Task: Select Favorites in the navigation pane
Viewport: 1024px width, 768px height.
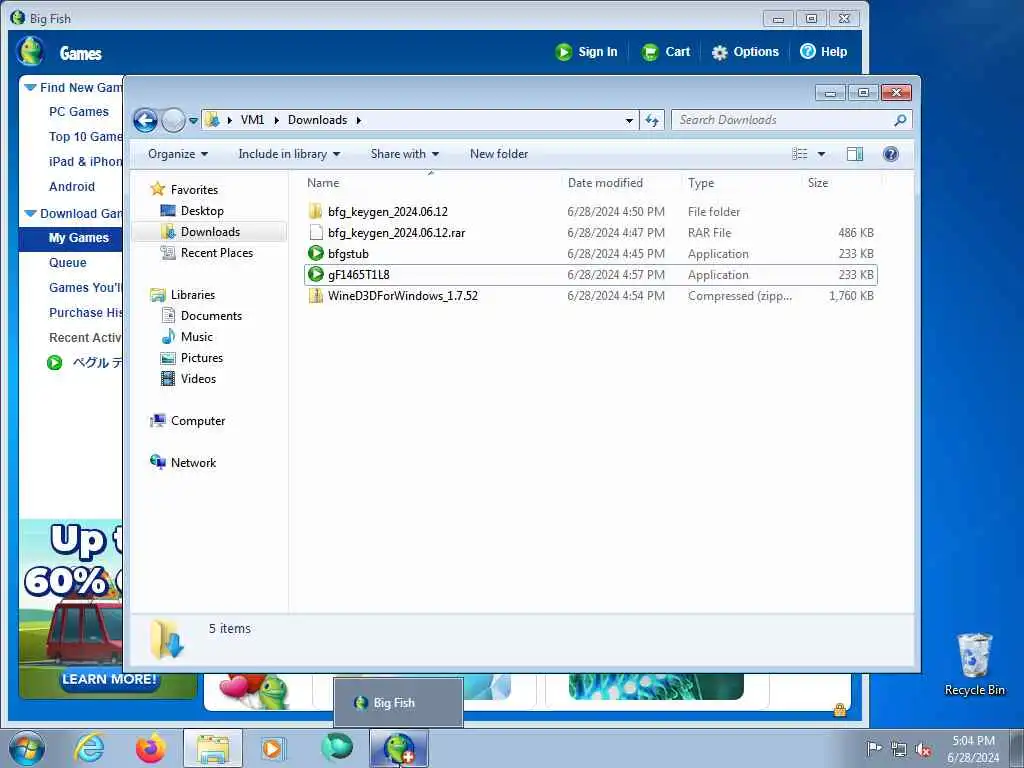Action: pyautogui.click(x=194, y=189)
